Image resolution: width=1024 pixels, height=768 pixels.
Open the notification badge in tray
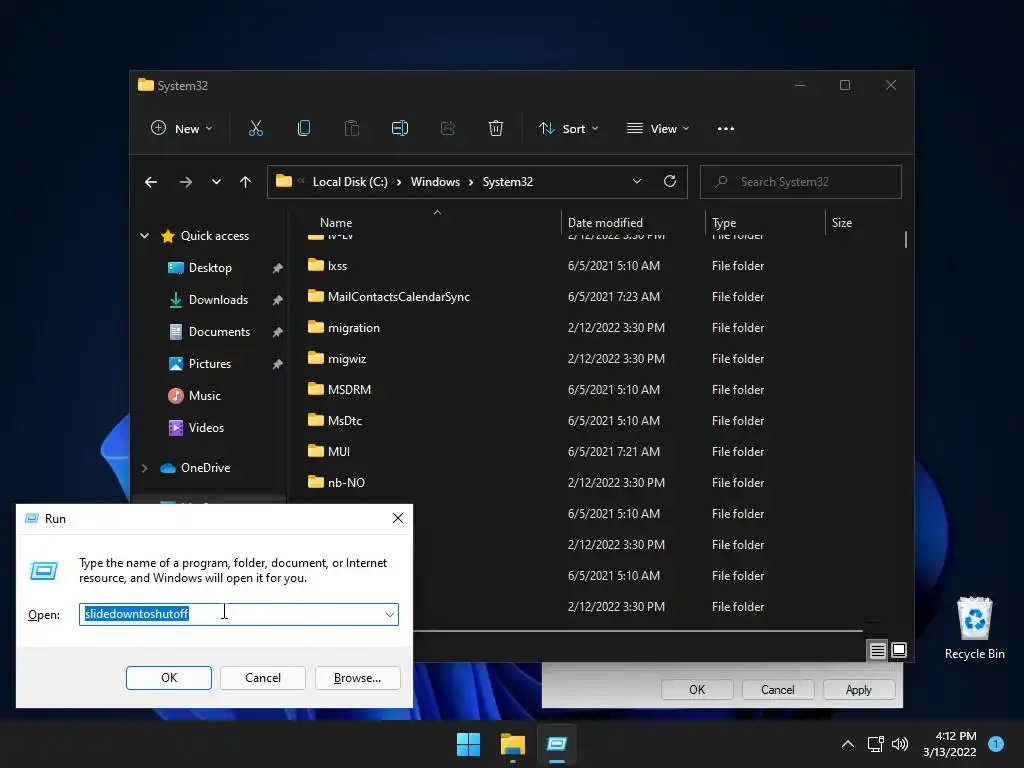point(996,744)
